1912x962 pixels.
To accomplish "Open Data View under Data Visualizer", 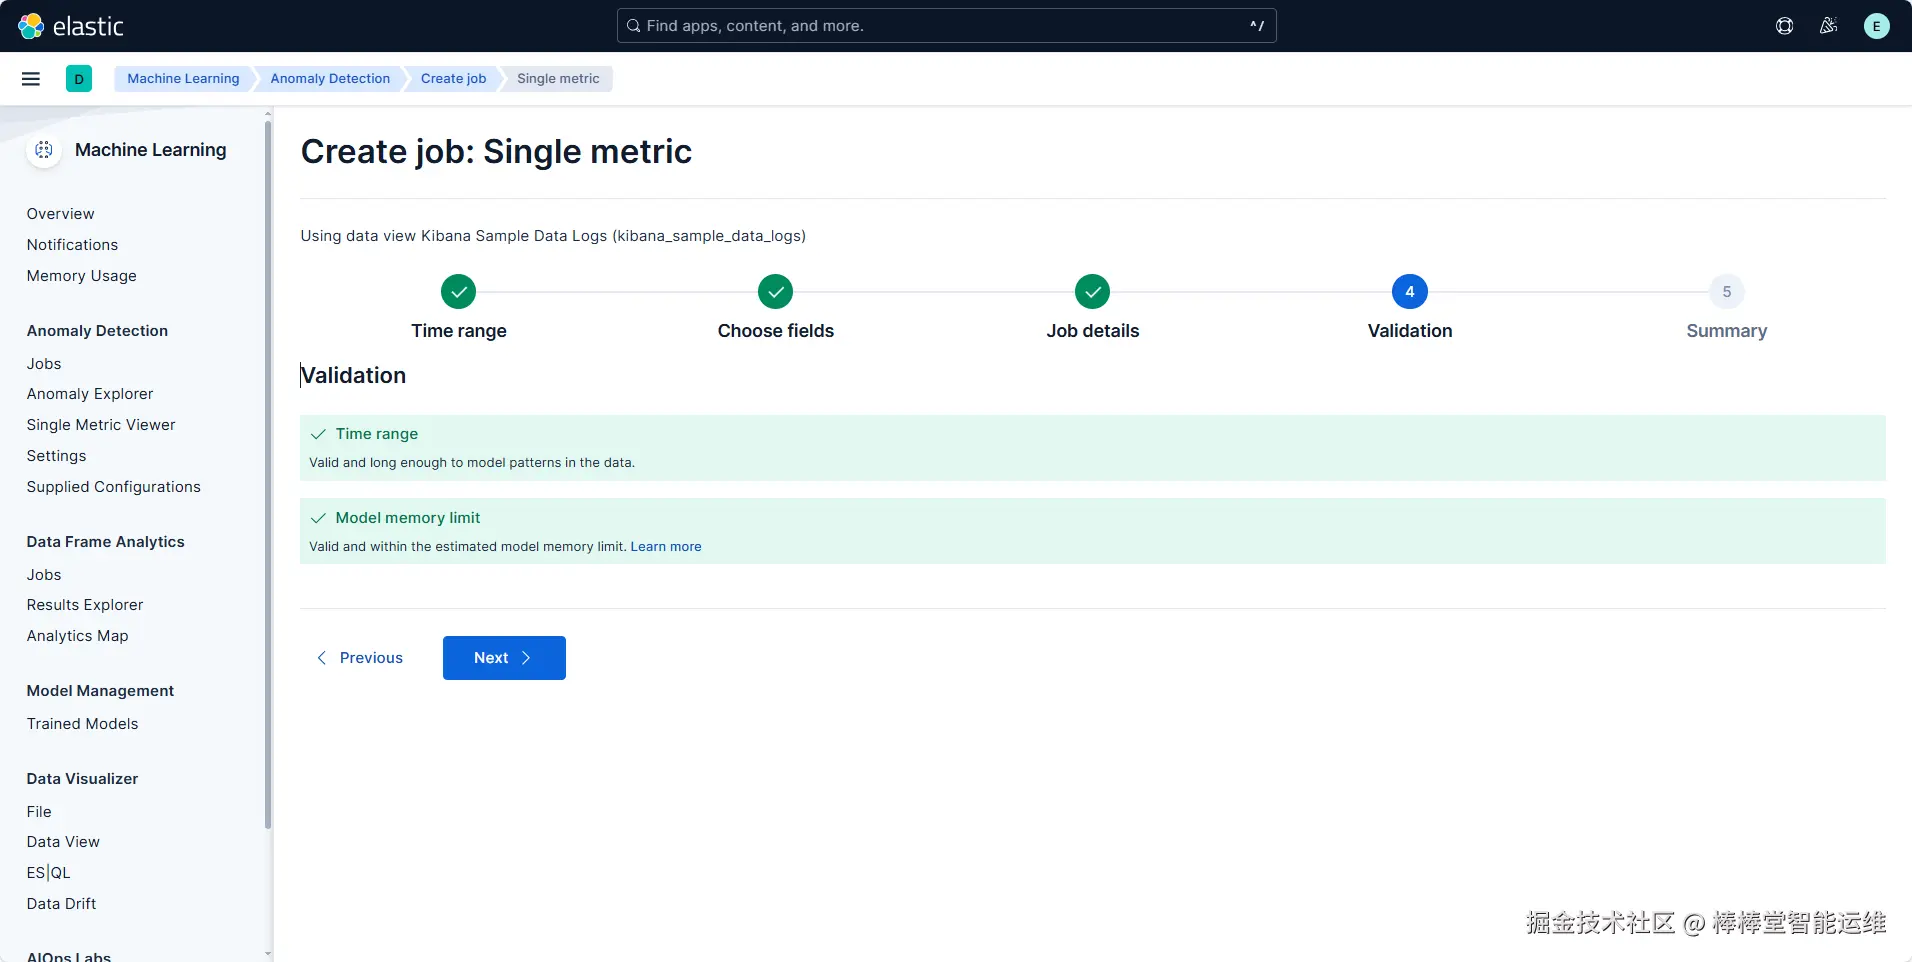I will (63, 842).
